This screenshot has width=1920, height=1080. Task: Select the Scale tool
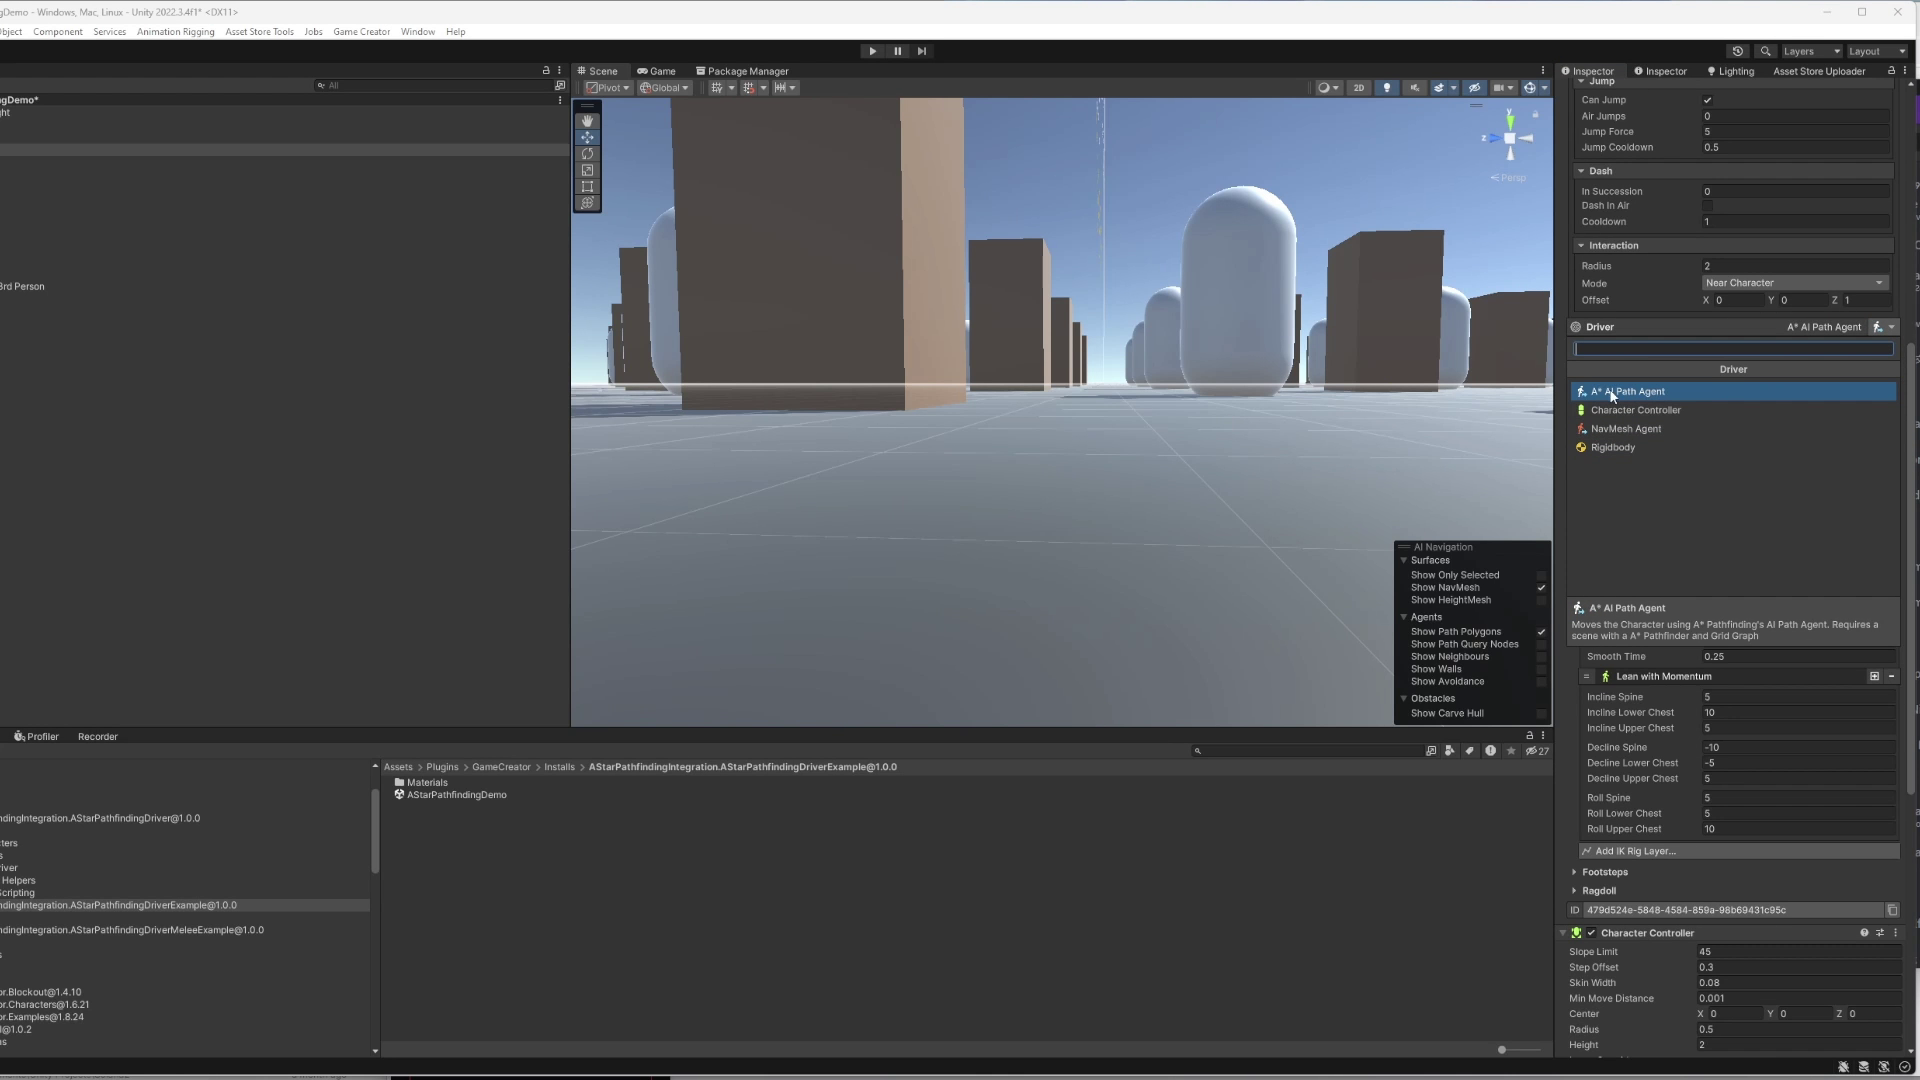point(587,170)
